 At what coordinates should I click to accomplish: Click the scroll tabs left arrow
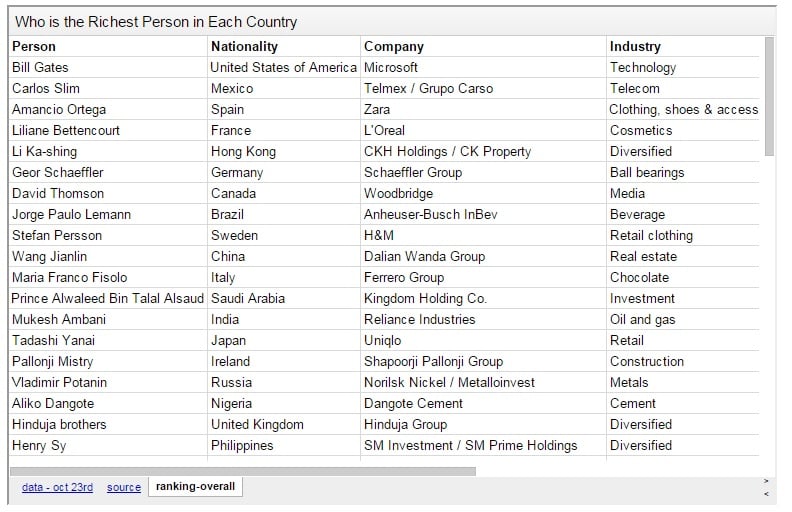(766, 494)
